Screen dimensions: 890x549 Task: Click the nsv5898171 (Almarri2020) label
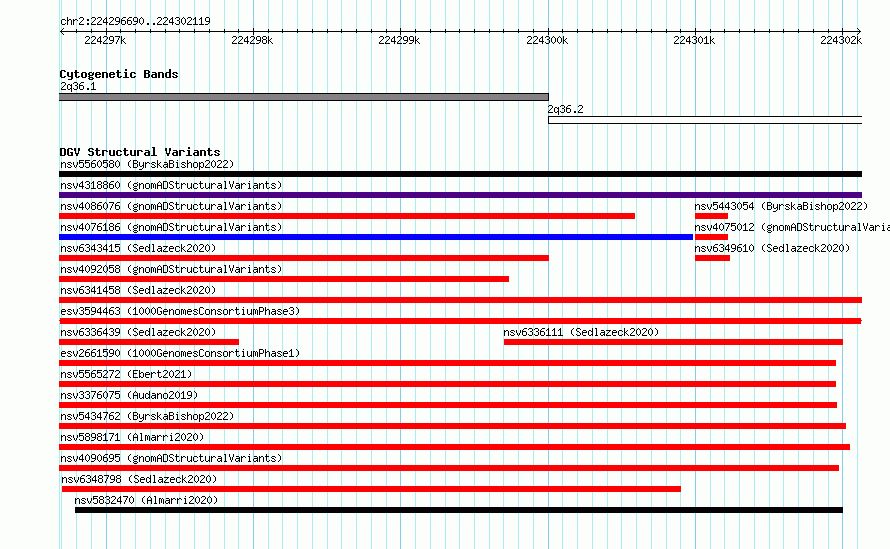(x=132, y=437)
